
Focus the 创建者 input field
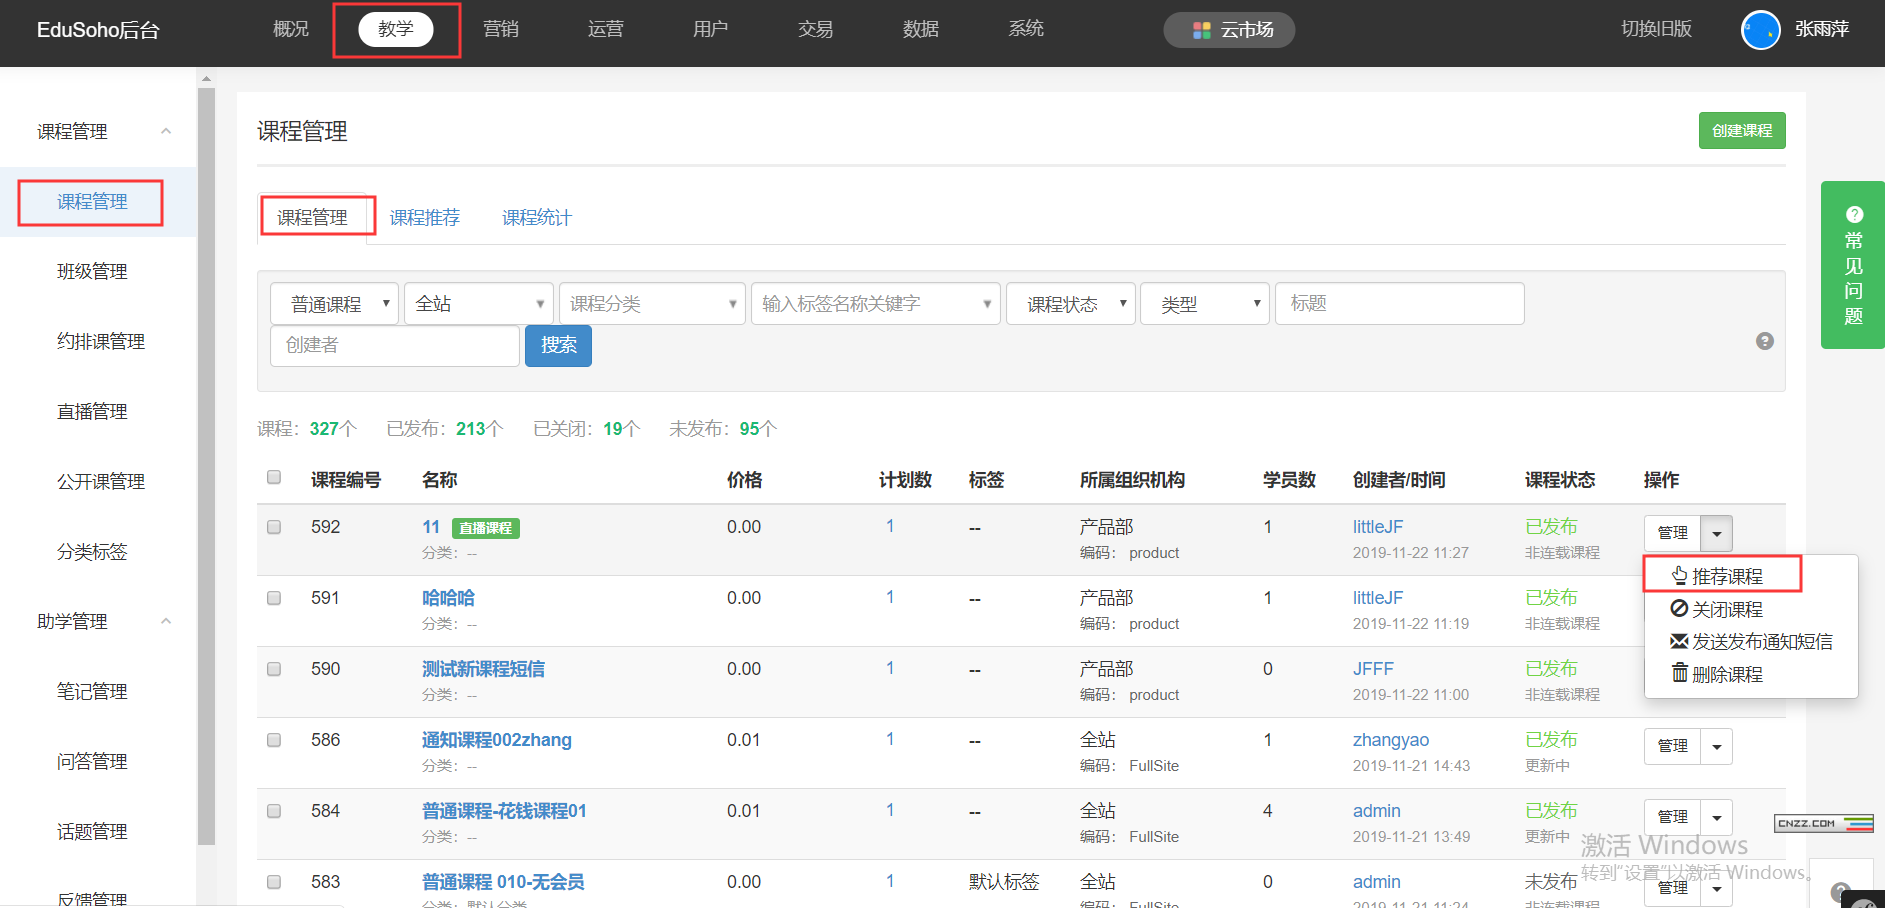tap(394, 346)
